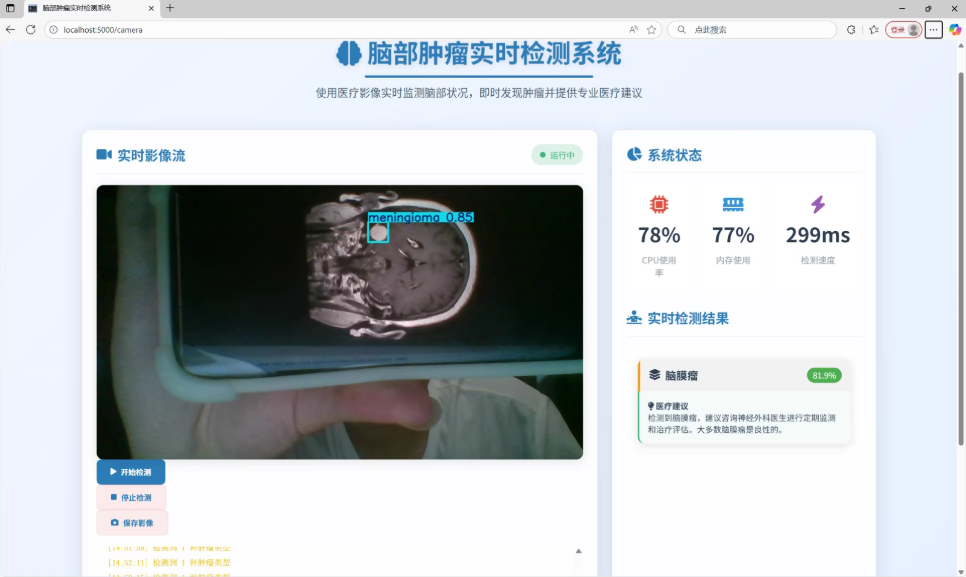Click the site information icon in address bar

(54, 30)
